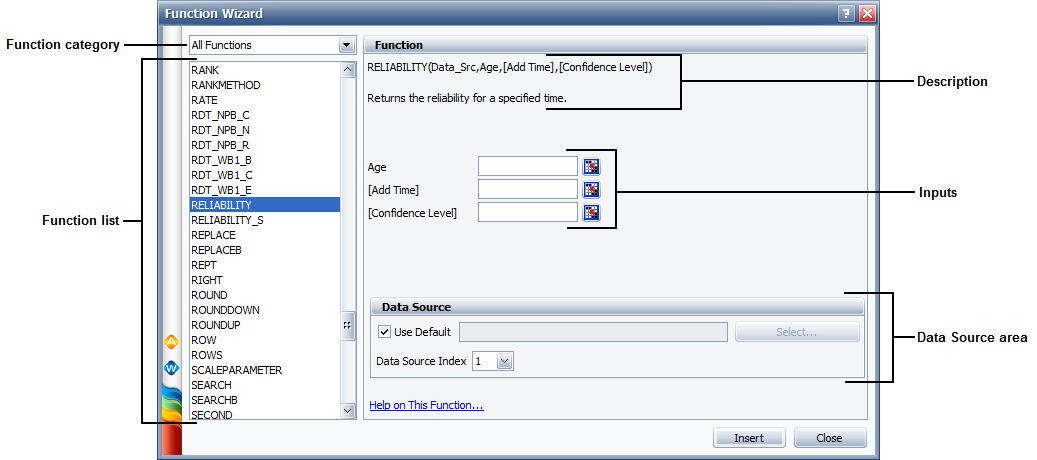The height and width of the screenshot is (460, 1037).
Task: Select RELIABILITY_S in the function list
Action: click(x=227, y=220)
